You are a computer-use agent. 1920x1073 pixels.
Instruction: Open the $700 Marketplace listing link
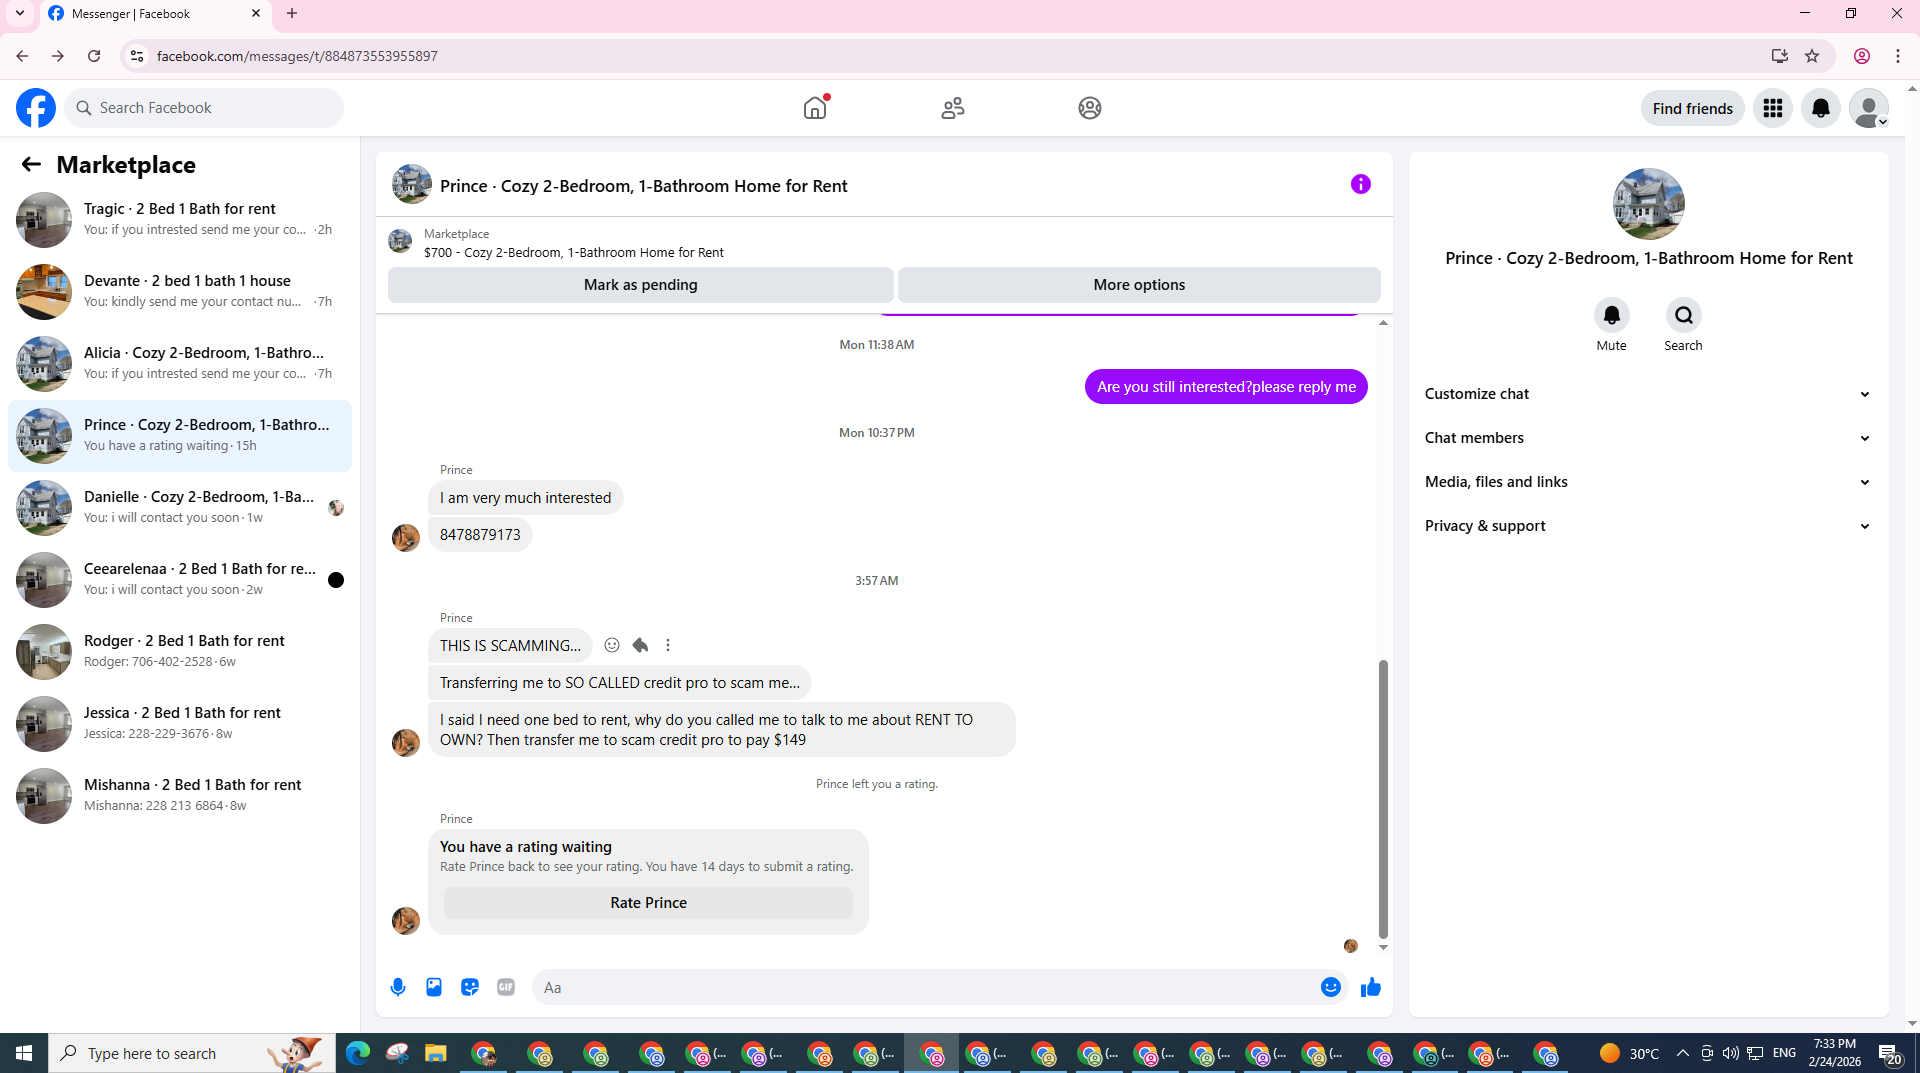pyautogui.click(x=573, y=252)
